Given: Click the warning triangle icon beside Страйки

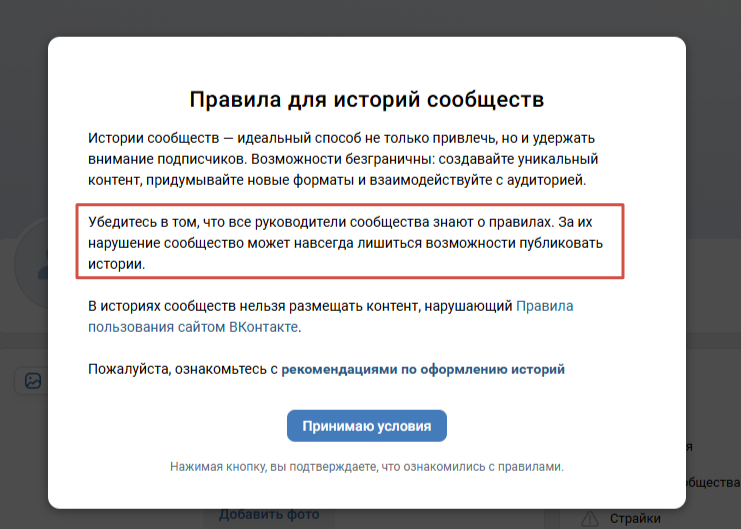Looking at the screenshot, I should pyautogui.click(x=590, y=518).
